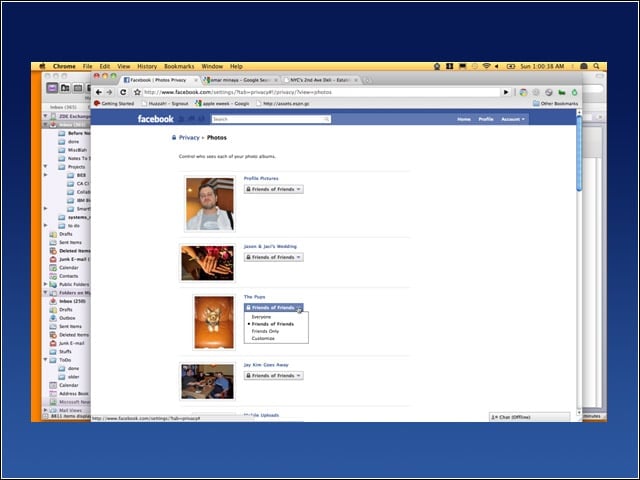Click the Time Machine clock icon in the menu bar
Screen dimensions: 640x480
pos(475,66)
